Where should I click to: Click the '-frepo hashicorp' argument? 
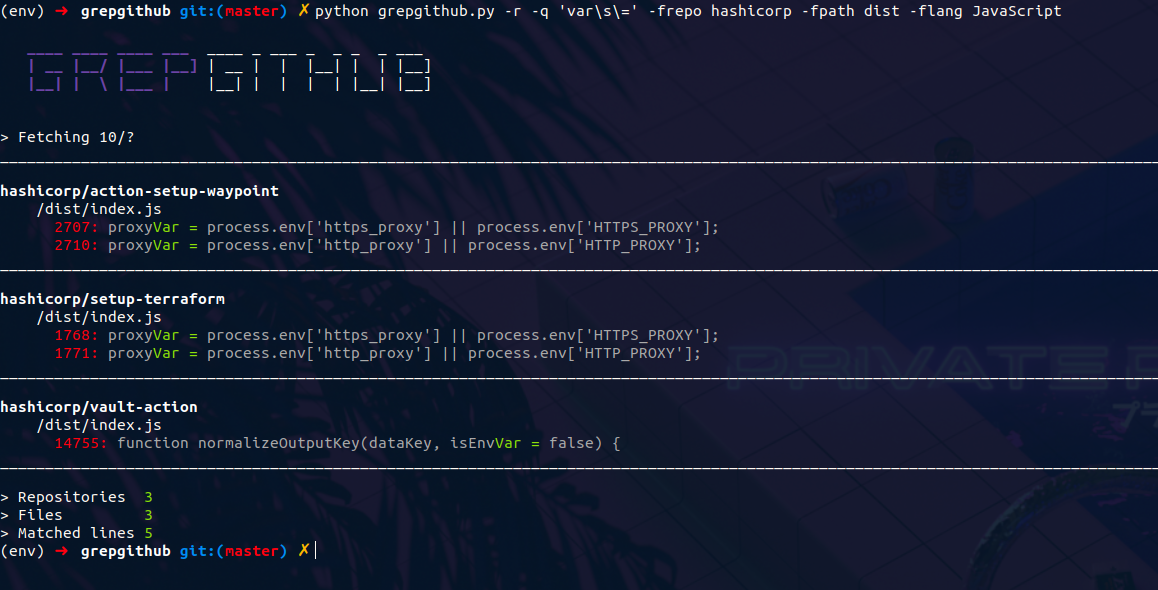coord(719,11)
